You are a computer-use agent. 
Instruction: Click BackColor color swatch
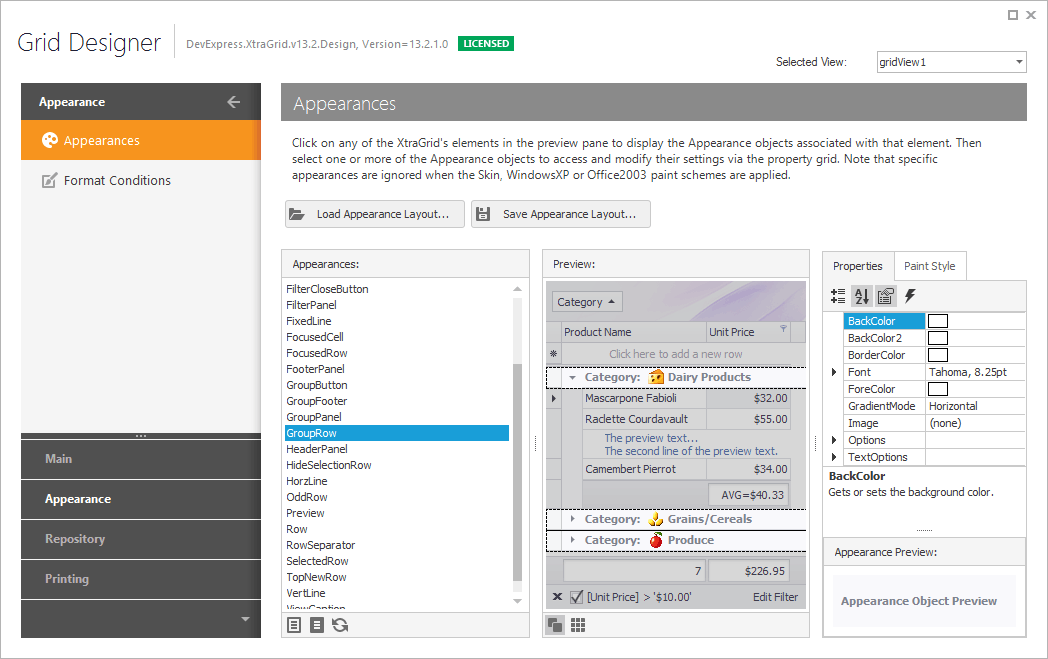coord(938,321)
